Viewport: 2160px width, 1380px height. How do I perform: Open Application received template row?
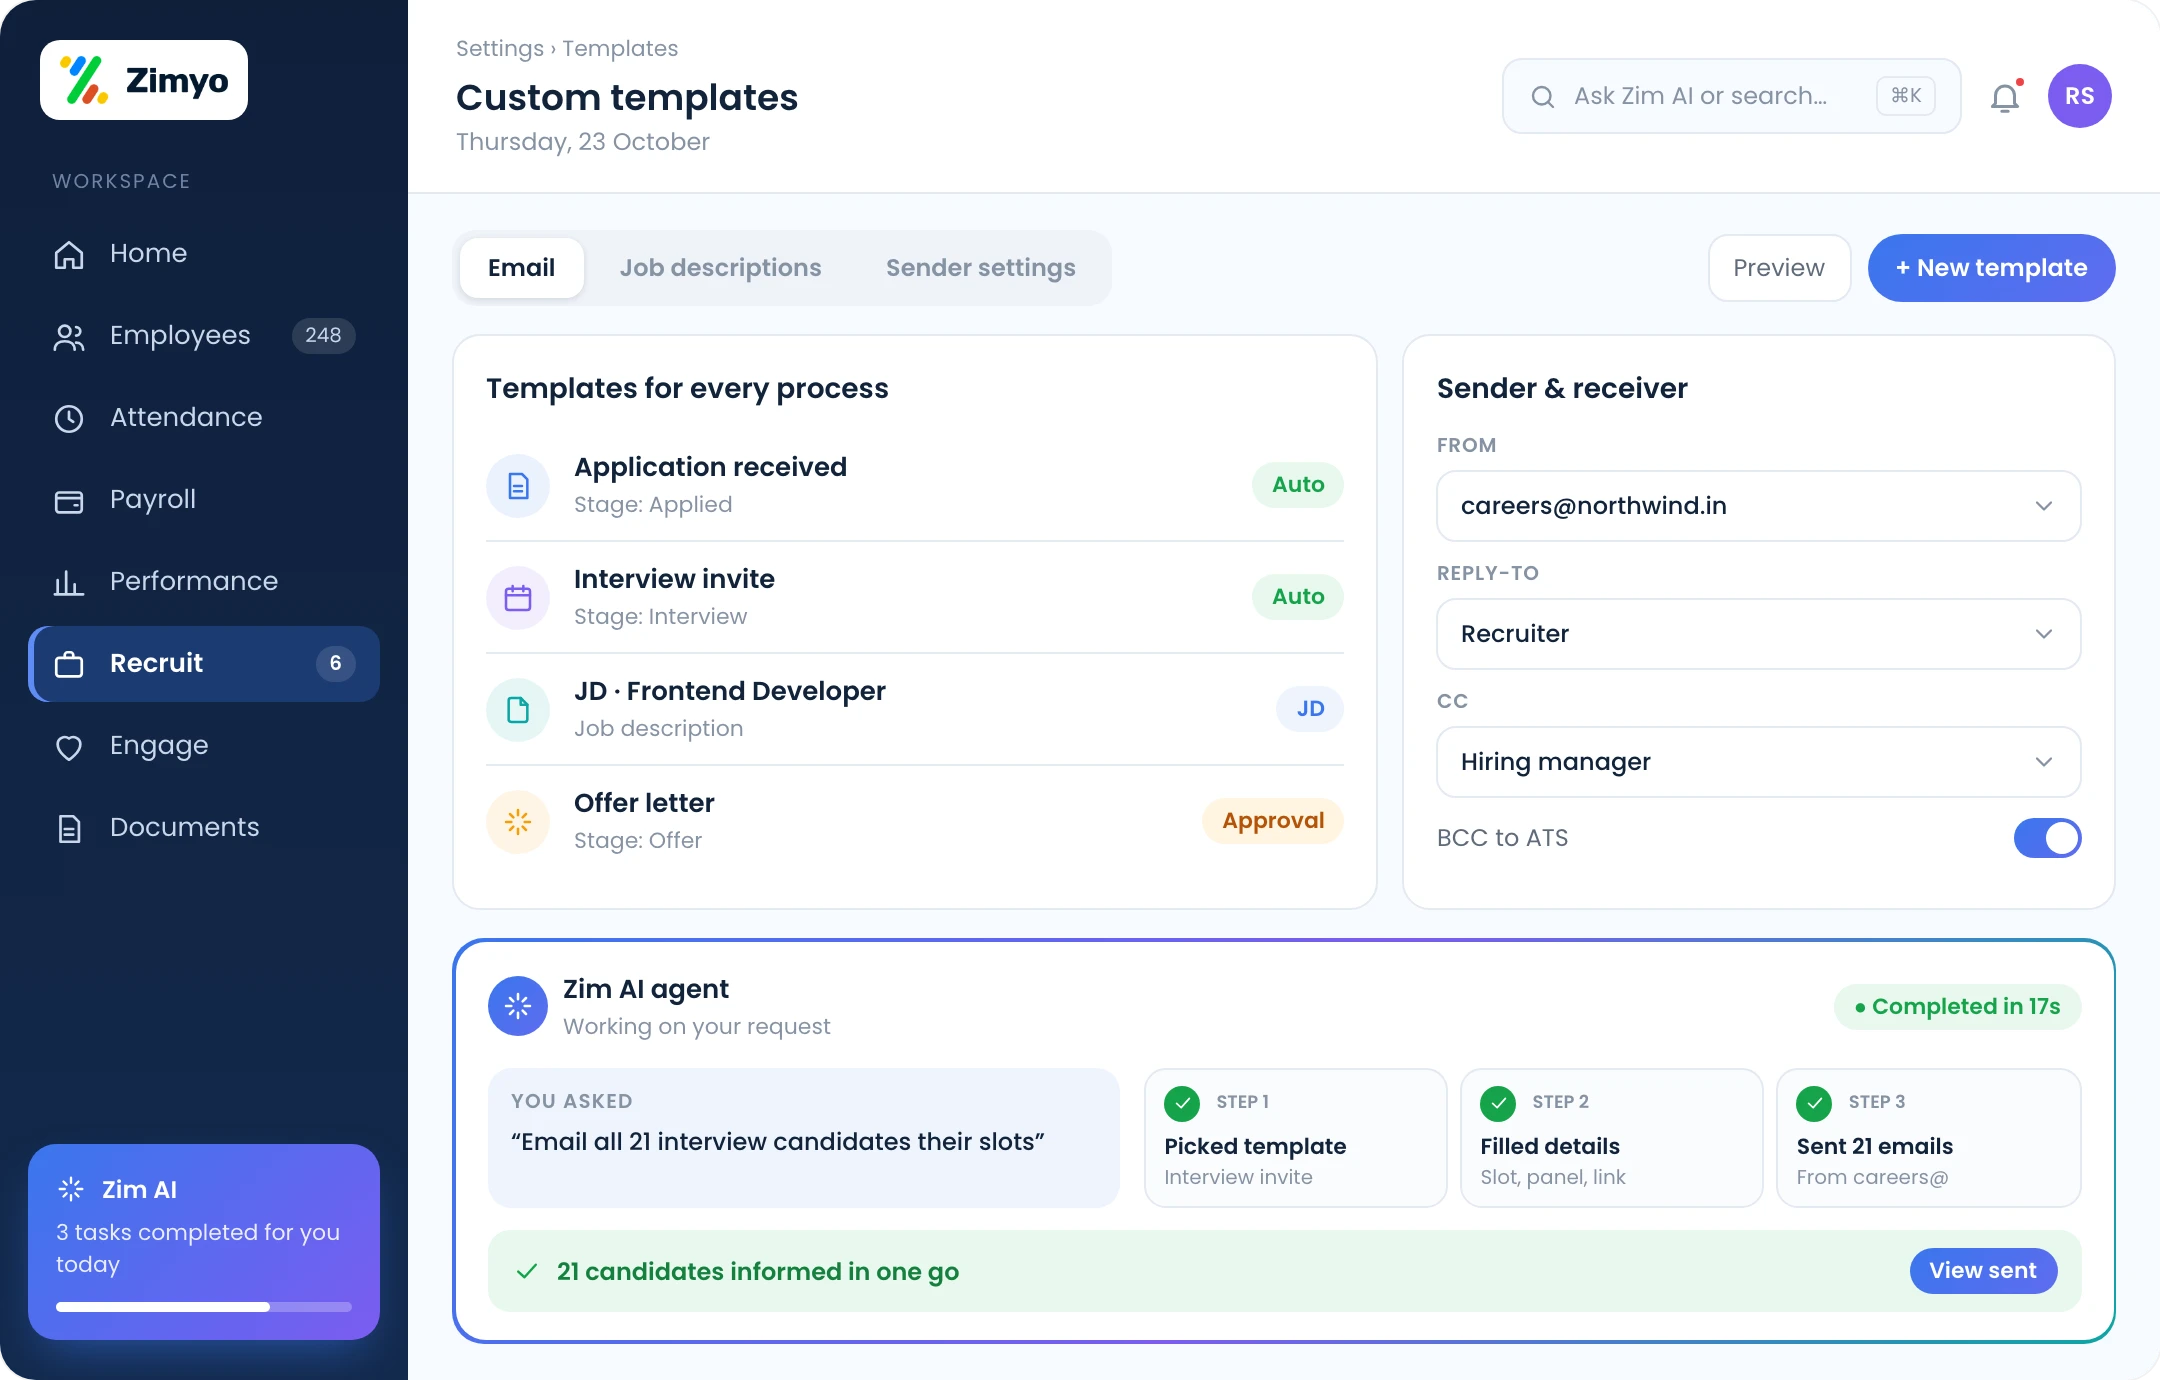914,486
